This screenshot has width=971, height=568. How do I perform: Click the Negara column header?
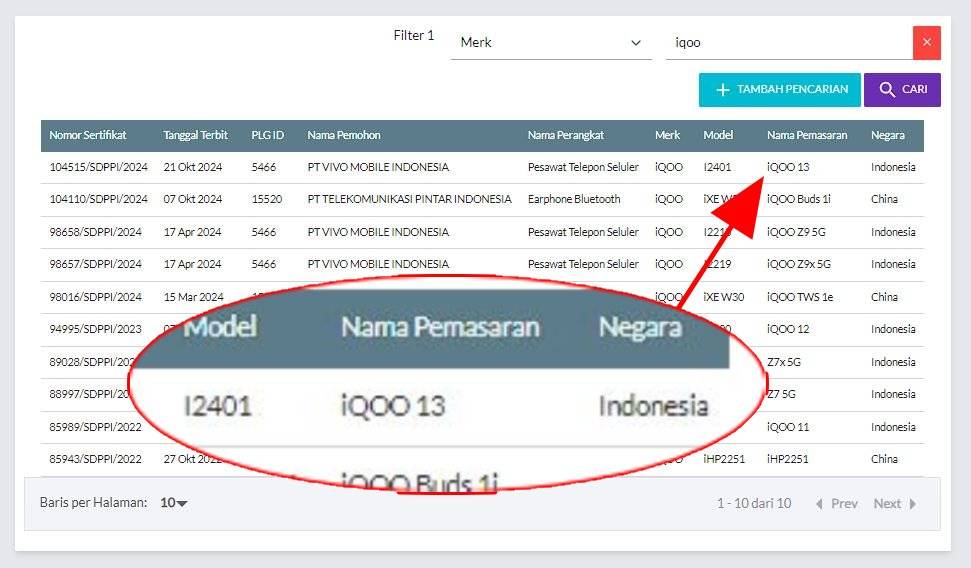tap(887, 135)
